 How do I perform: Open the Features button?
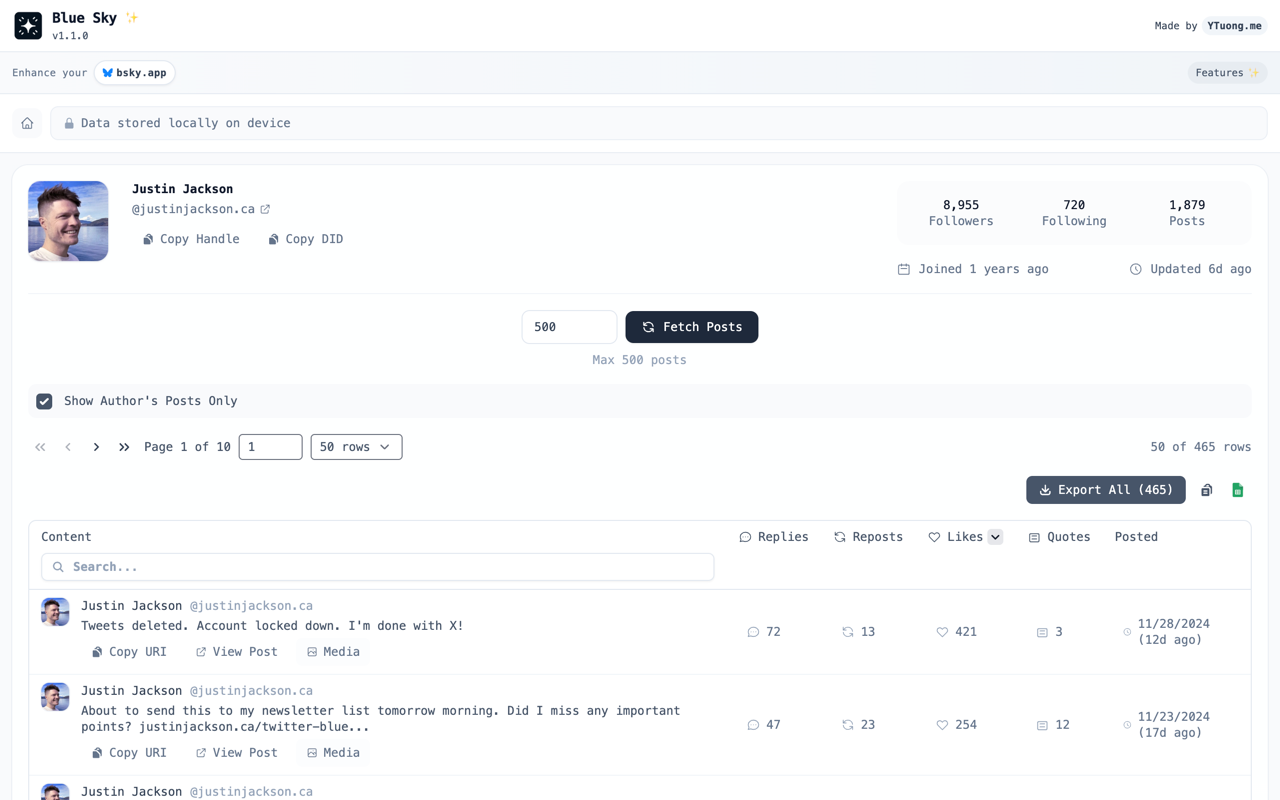click(1227, 73)
